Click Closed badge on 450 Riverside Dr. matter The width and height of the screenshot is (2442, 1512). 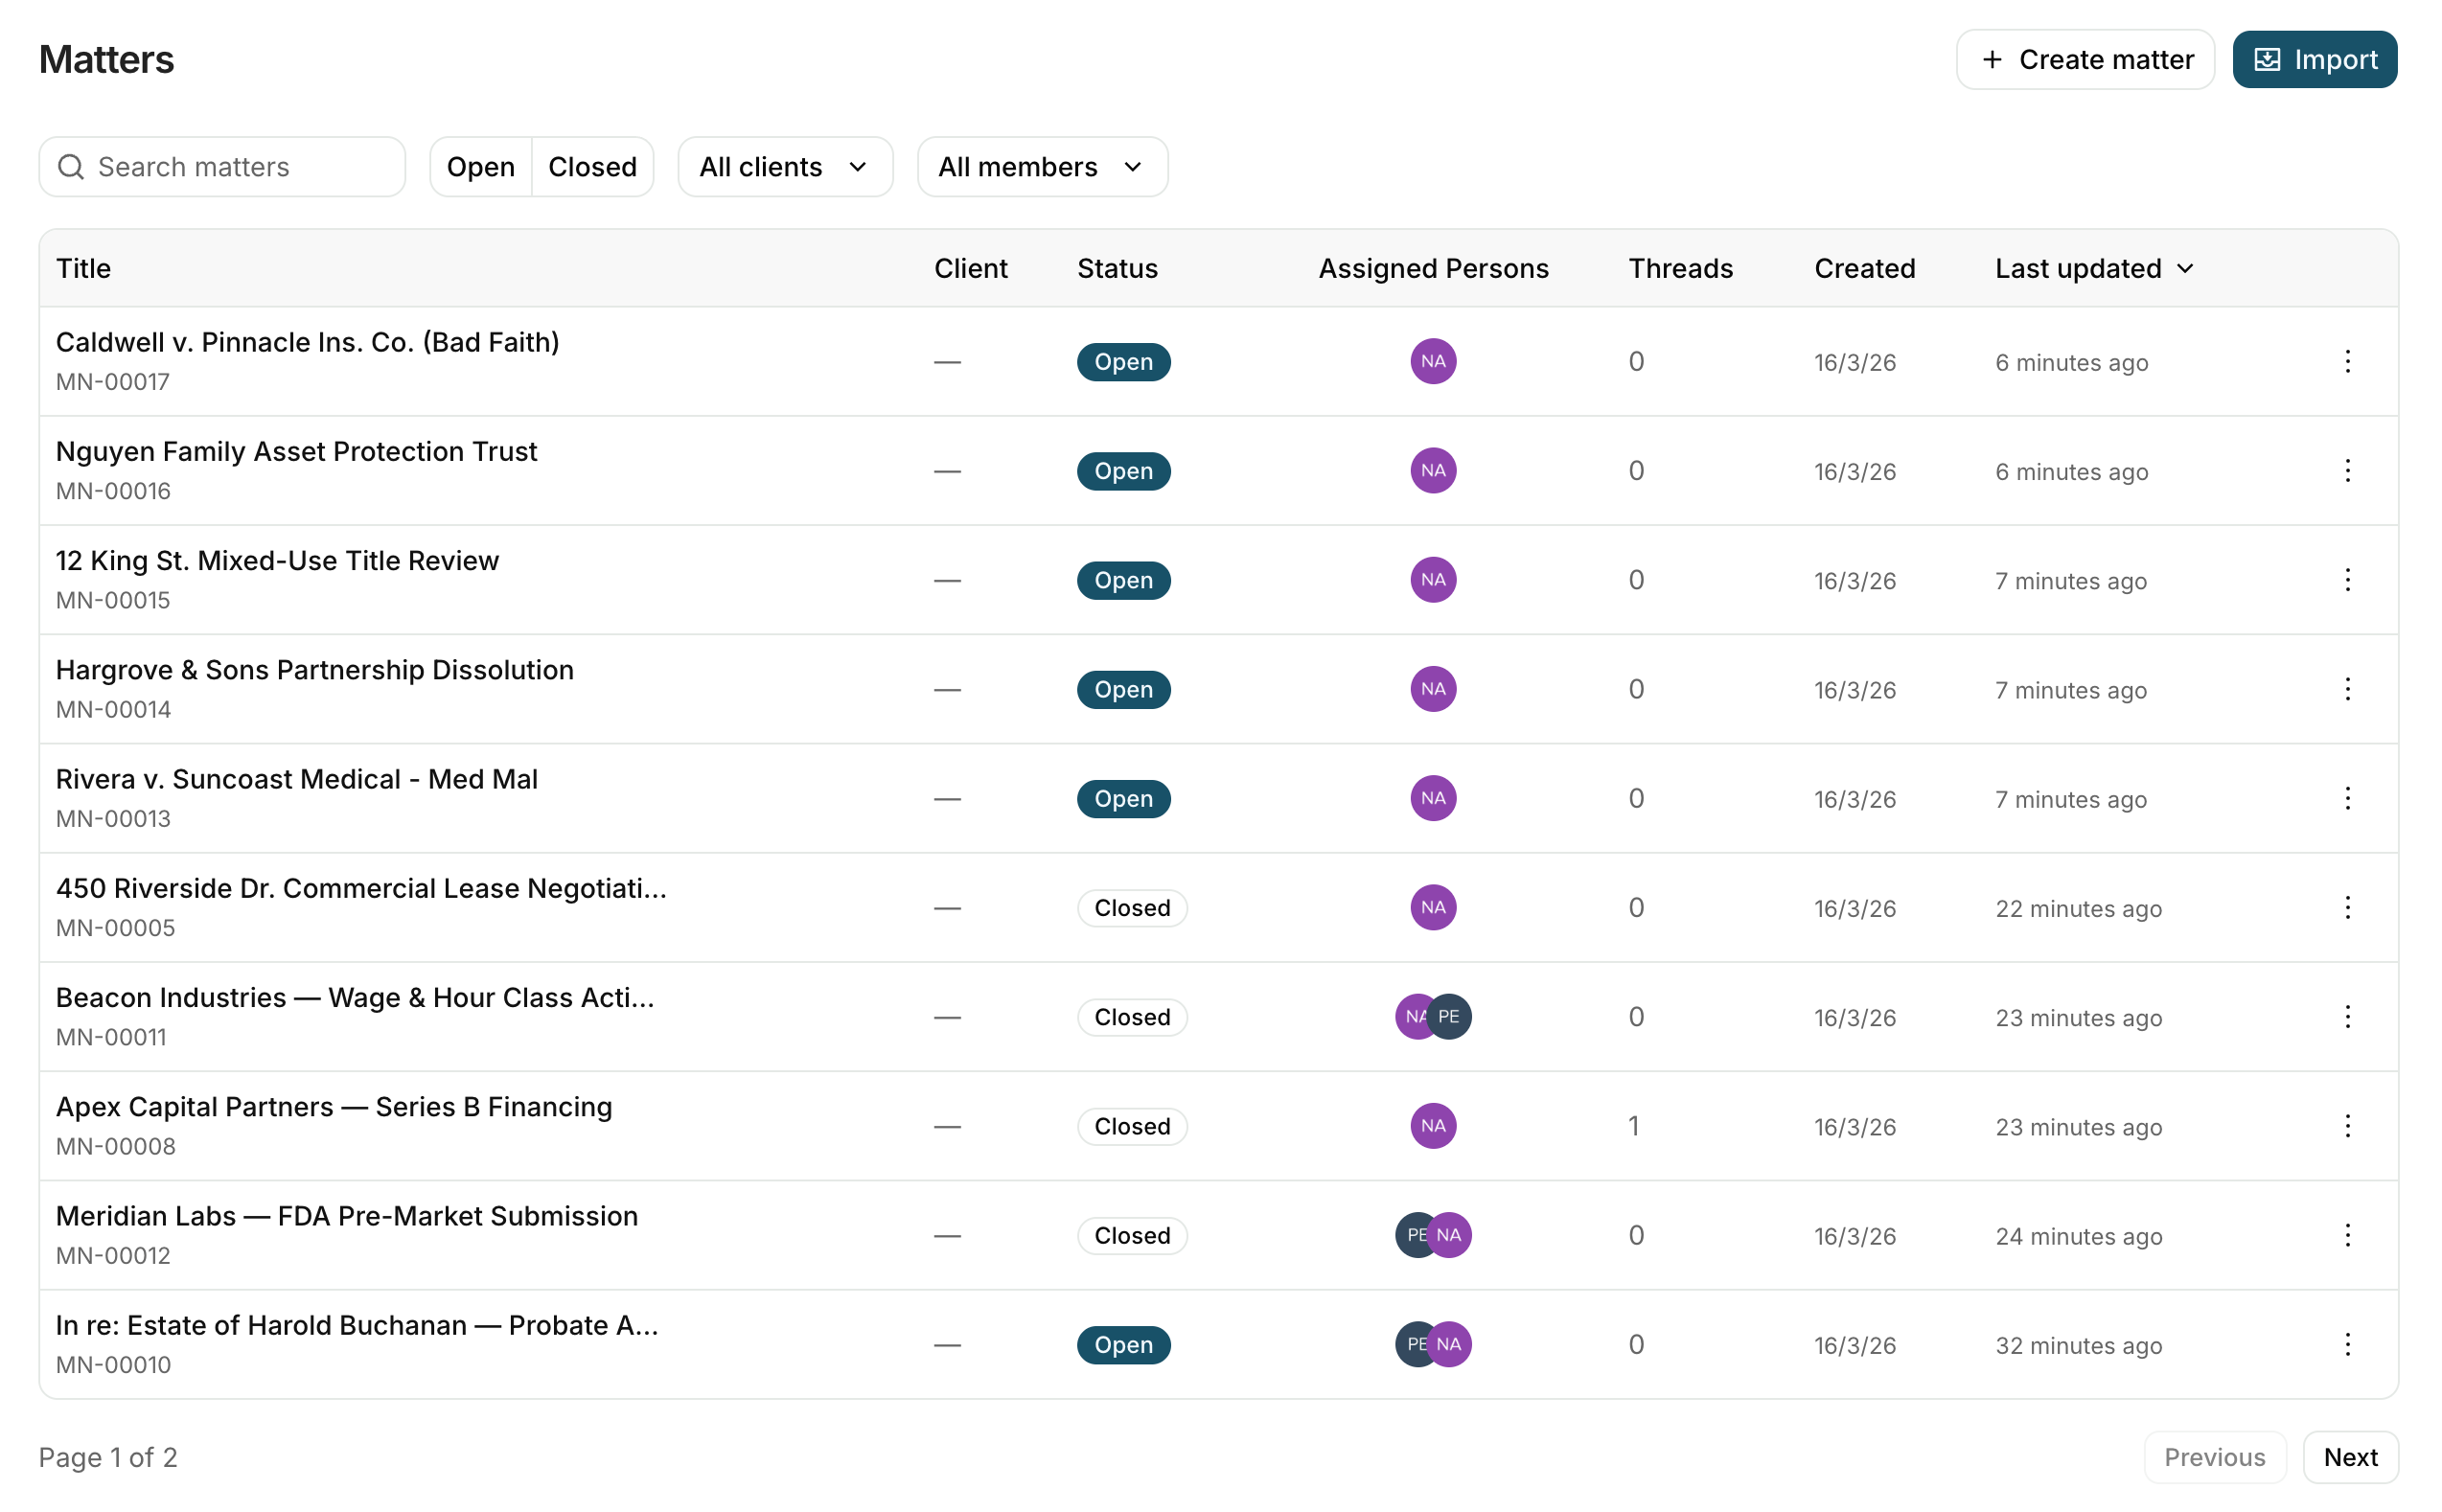click(x=1131, y=907)
